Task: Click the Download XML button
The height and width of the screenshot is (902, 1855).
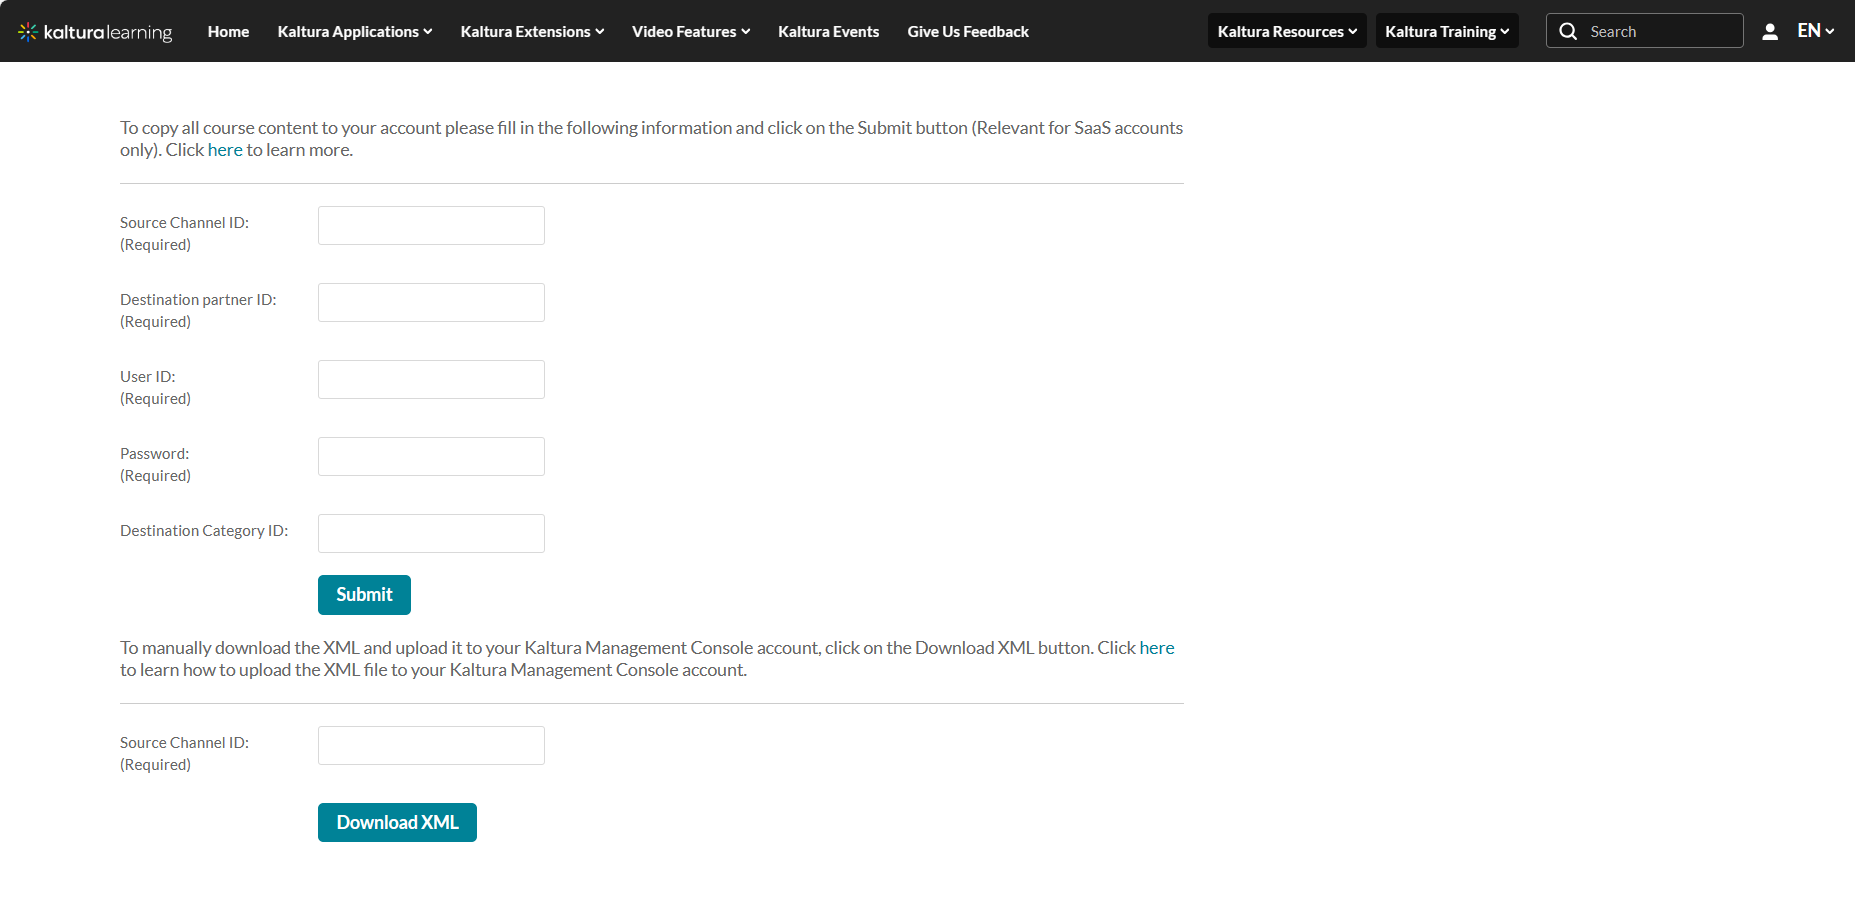Action: pos(397,822)
